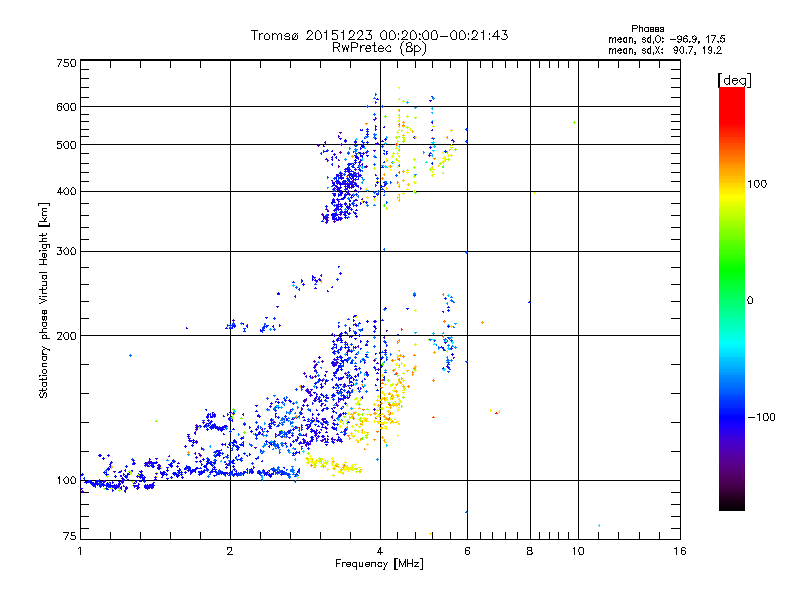
Task: Click the colorbar tick label '100'
Action: point(757,184)
